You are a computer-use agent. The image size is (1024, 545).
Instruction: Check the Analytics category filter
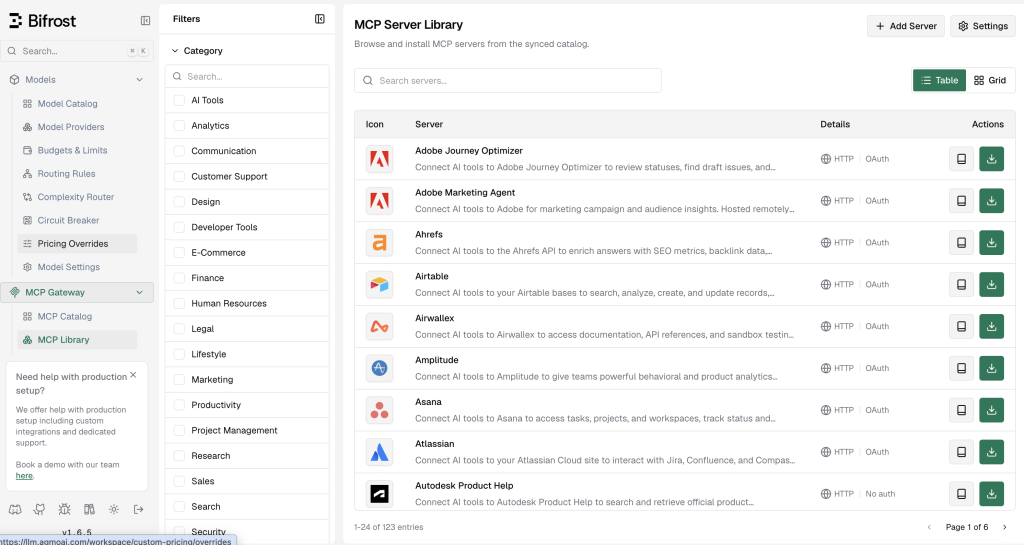click(179, 125)
